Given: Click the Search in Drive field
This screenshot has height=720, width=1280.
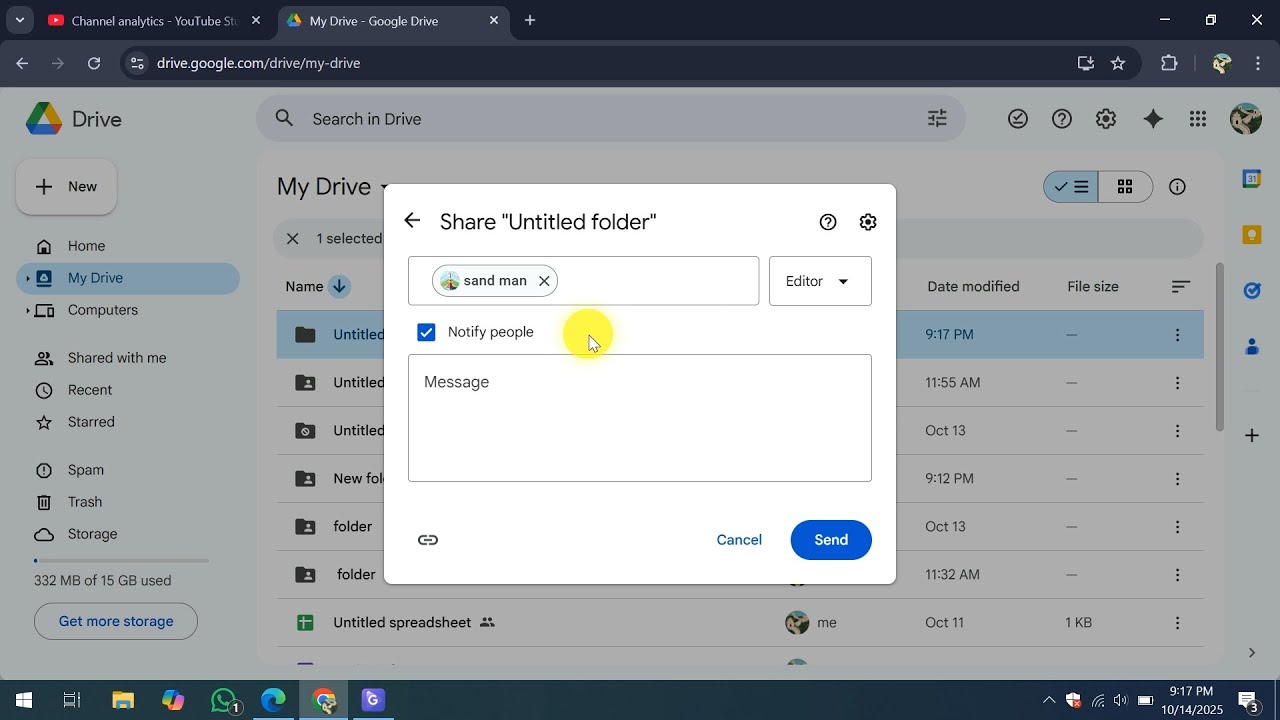Looking at the screenshot, I should (x=610, y=119).
